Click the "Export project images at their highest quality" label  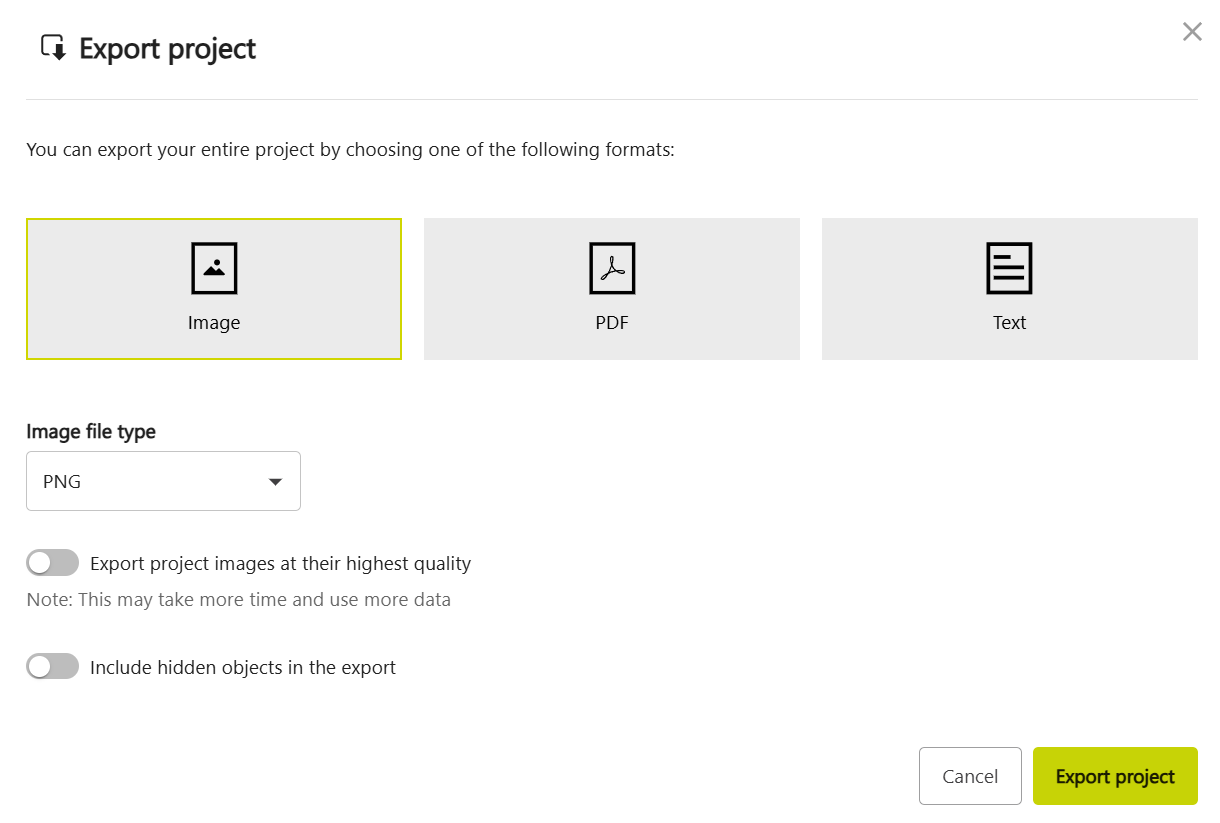[280, 564]
